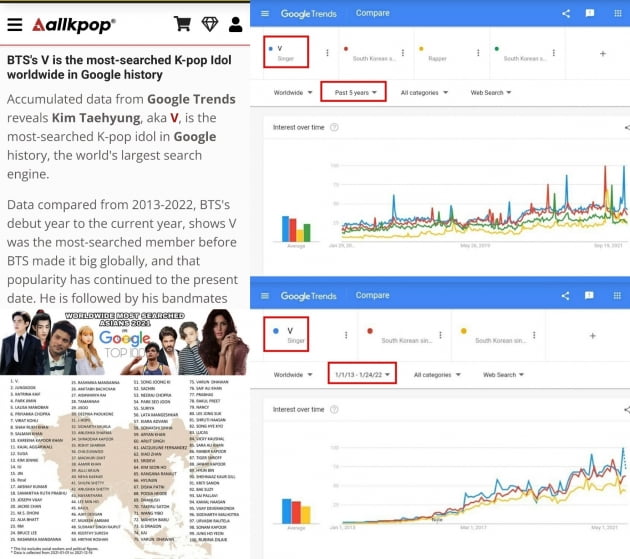Open three-dot menu beside V Singer in upper panel
This screenshot has height=559, width=630.
[327, 53]
